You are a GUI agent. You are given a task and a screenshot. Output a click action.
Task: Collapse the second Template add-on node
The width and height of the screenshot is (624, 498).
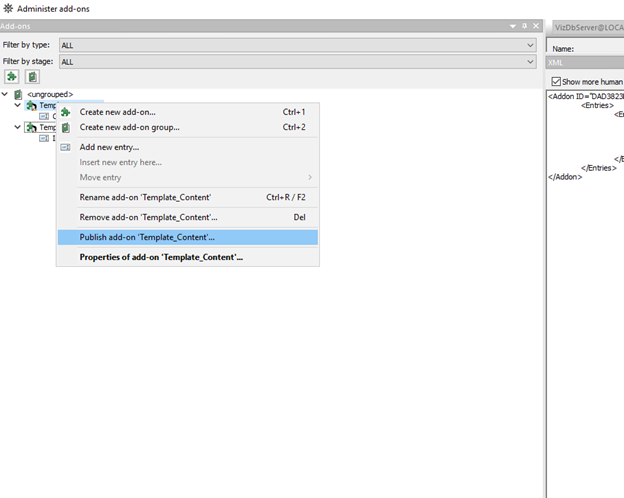(x=18, y=127)
